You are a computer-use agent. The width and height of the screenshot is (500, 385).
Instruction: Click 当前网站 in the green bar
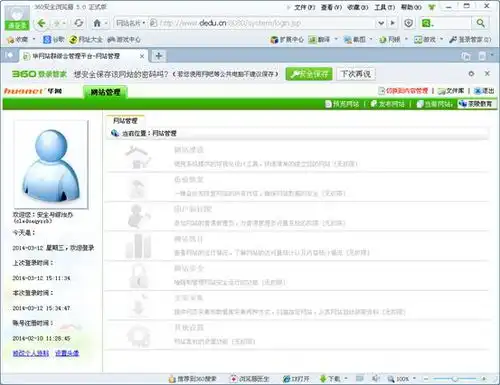[435, 104]
